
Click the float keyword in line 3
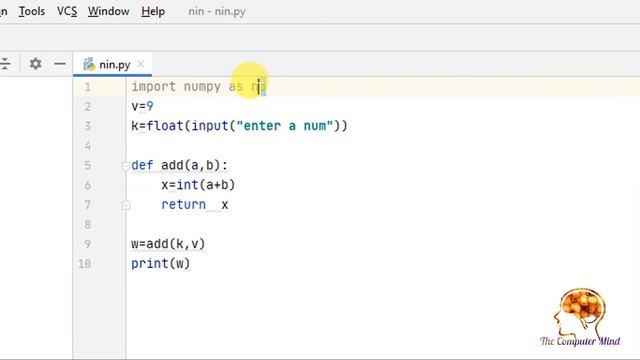pos(165,126)
